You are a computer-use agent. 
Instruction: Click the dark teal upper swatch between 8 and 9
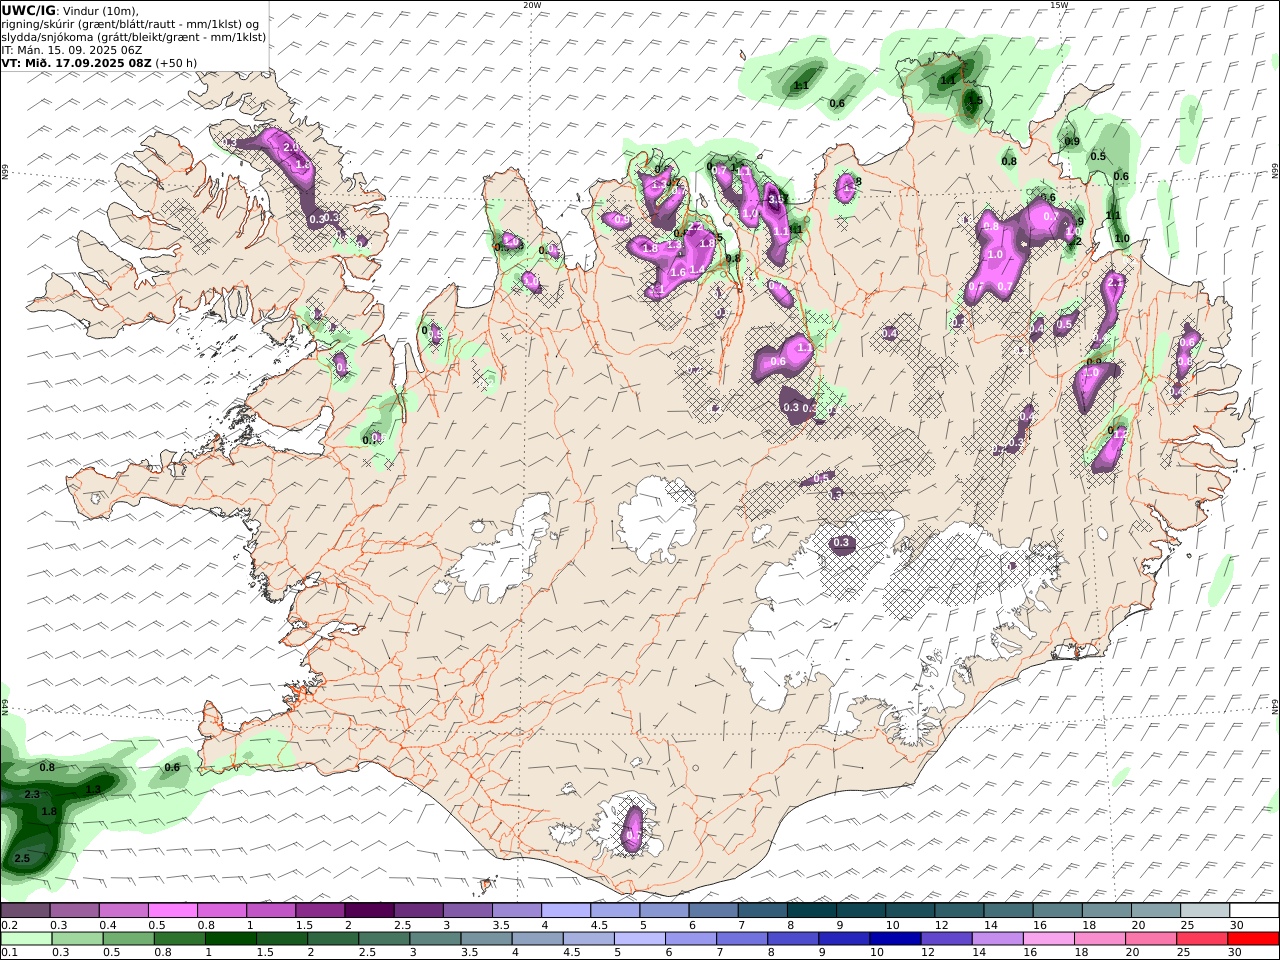pos(811,910)
